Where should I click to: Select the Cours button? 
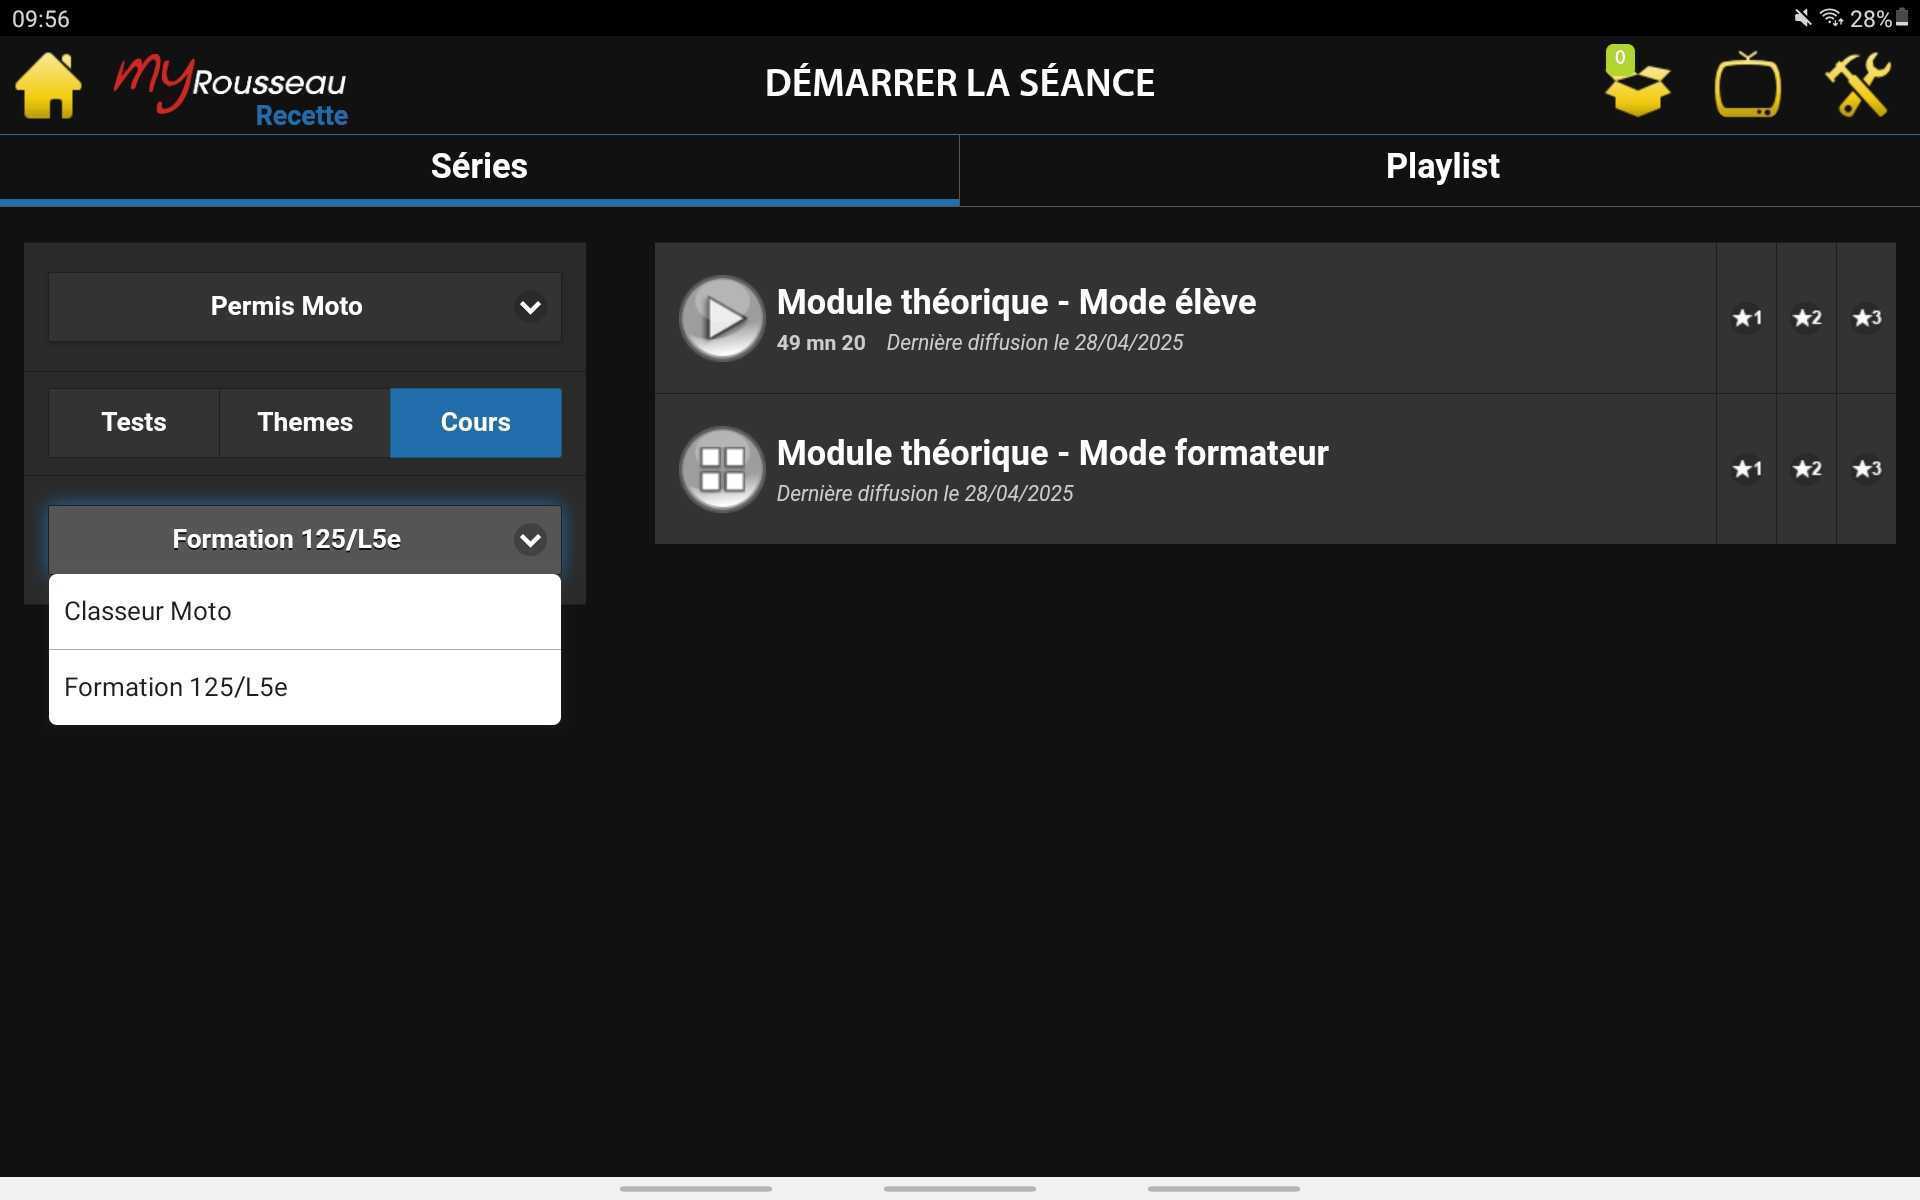(x=476, y=423)
